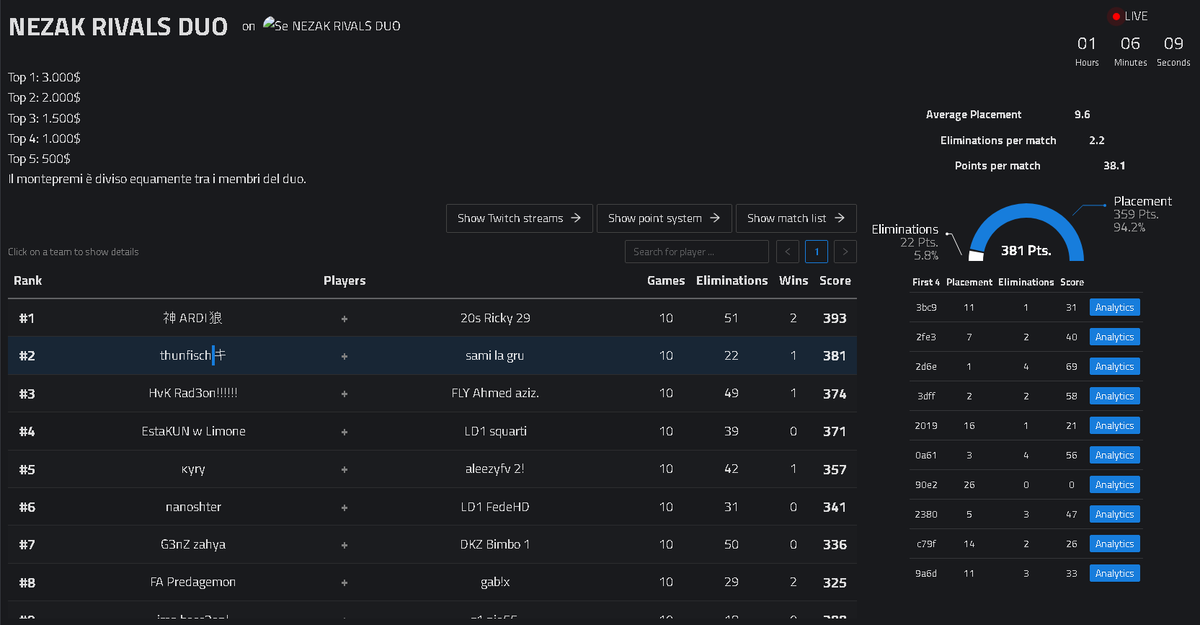Open Analytics for match 0a61

(1114, 455)
